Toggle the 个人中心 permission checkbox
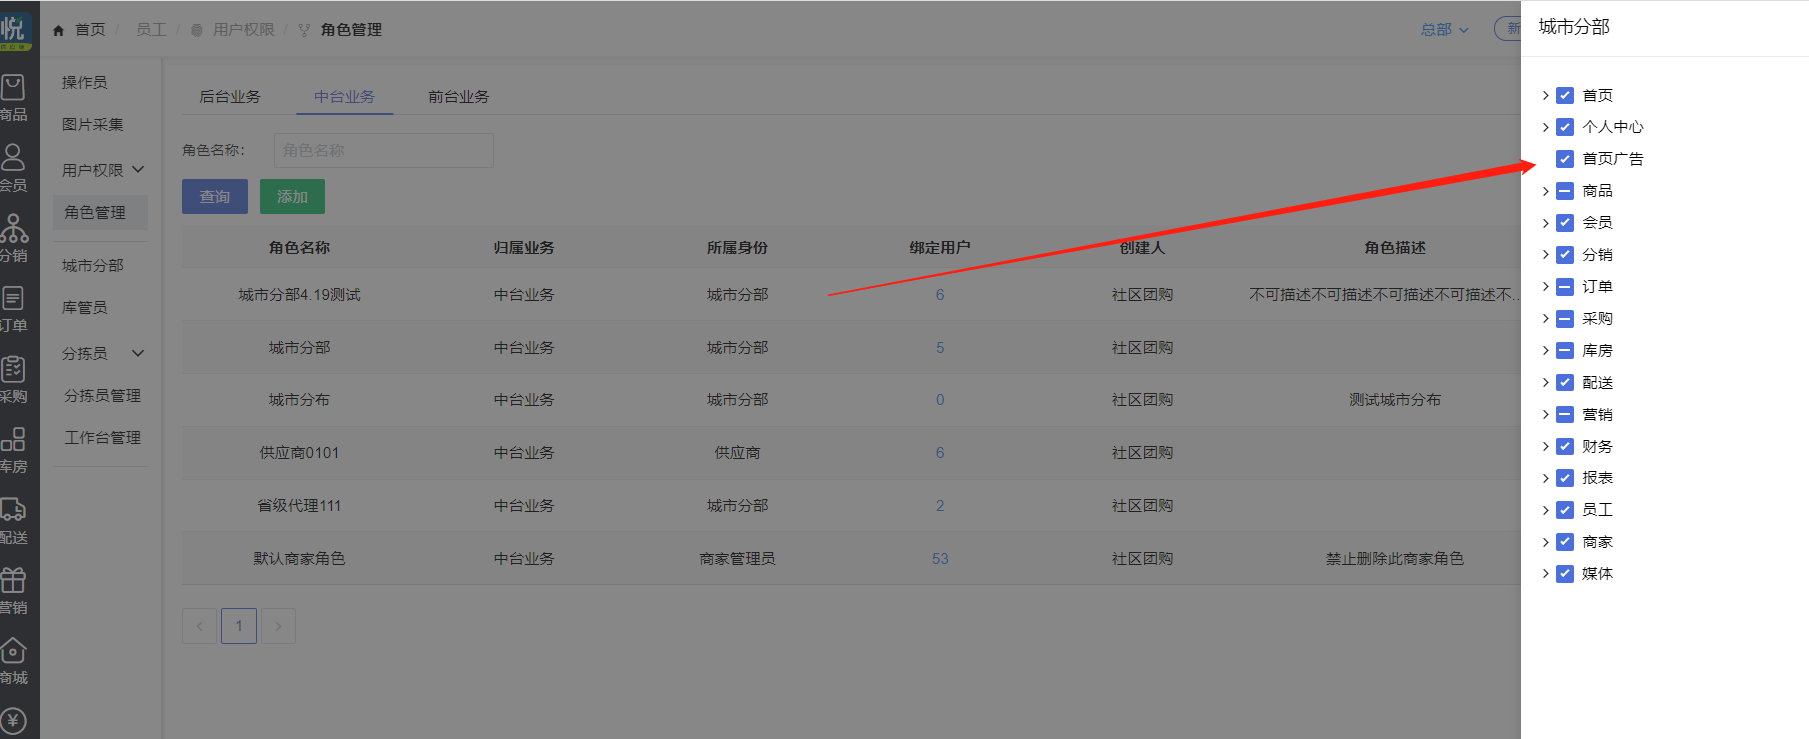This screenshot has height=739, width=1809. (x=1565, y=127)
